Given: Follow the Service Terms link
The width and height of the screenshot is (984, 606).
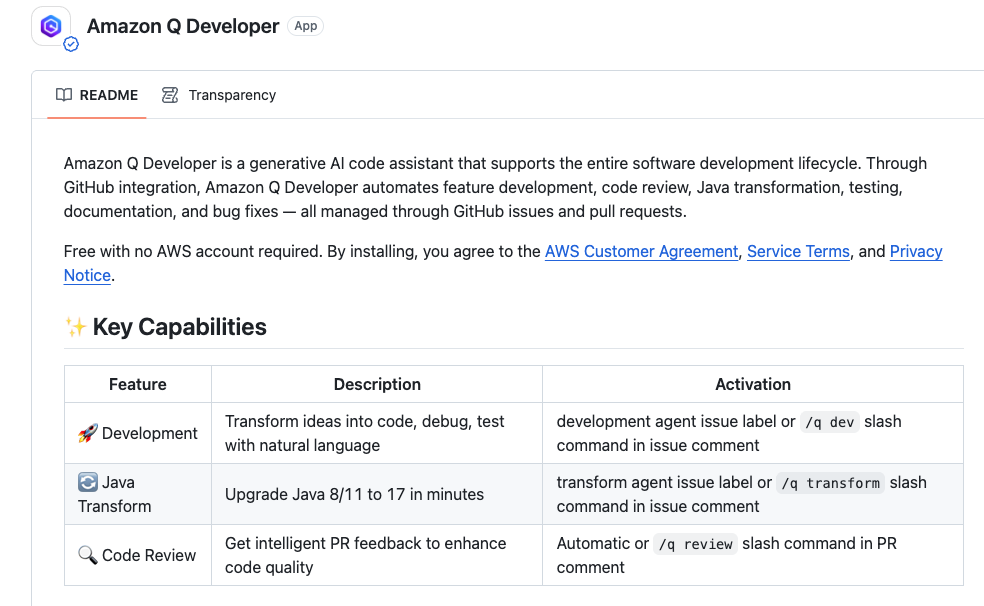Looking at the screenshot, I should 798,251.
